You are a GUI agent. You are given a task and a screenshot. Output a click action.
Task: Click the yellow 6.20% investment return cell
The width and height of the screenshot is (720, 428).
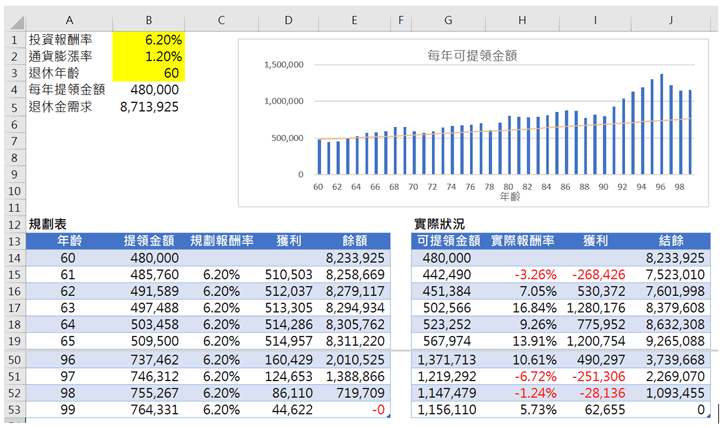(149, 39)
